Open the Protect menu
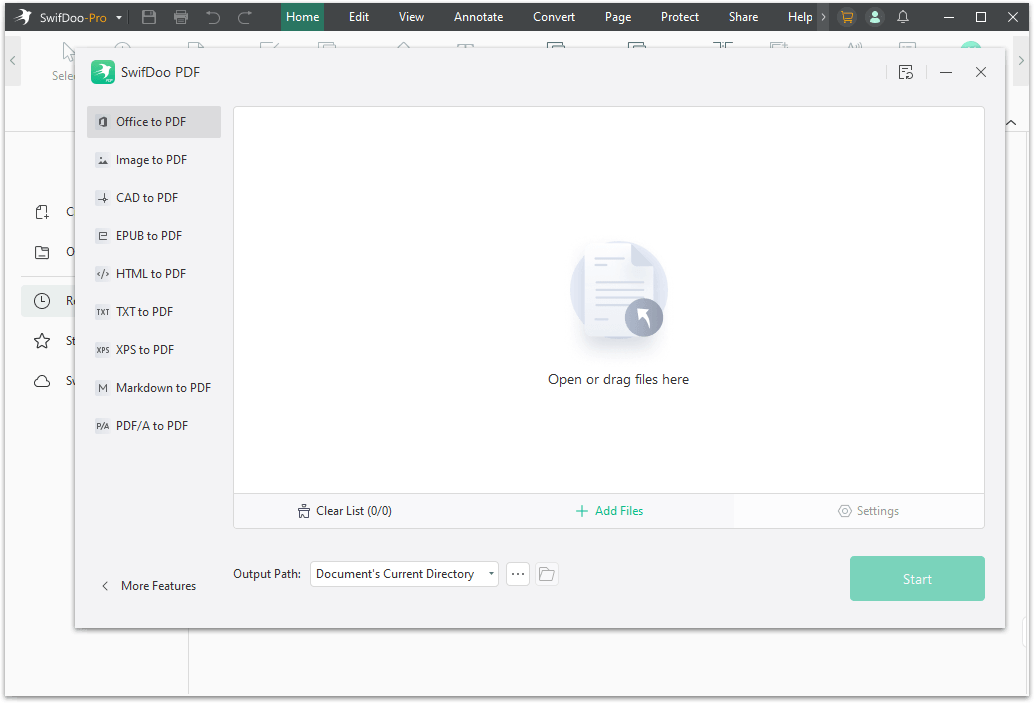 679,16
